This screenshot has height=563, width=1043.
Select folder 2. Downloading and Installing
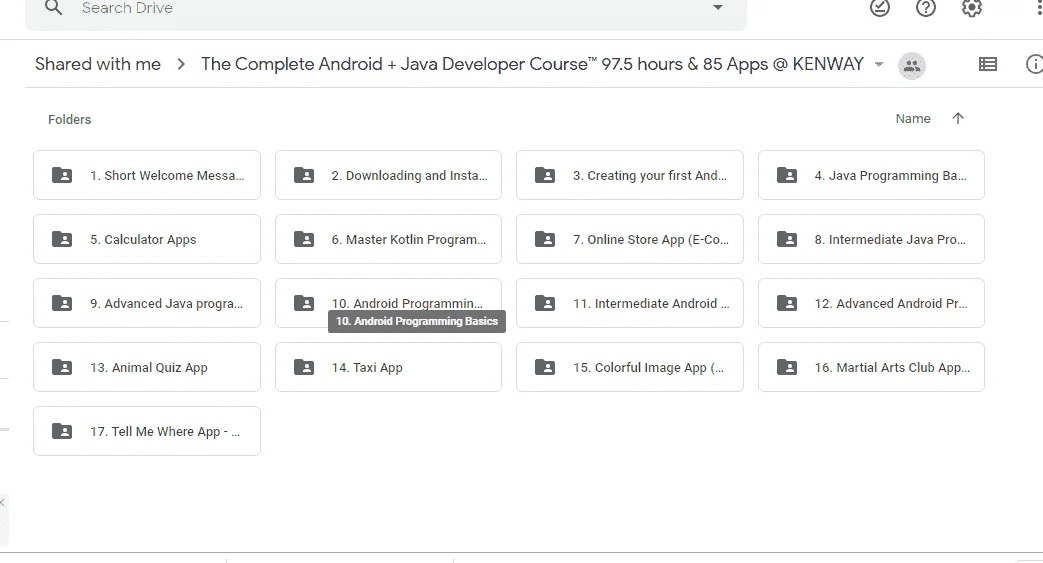[x=388, y=175]
